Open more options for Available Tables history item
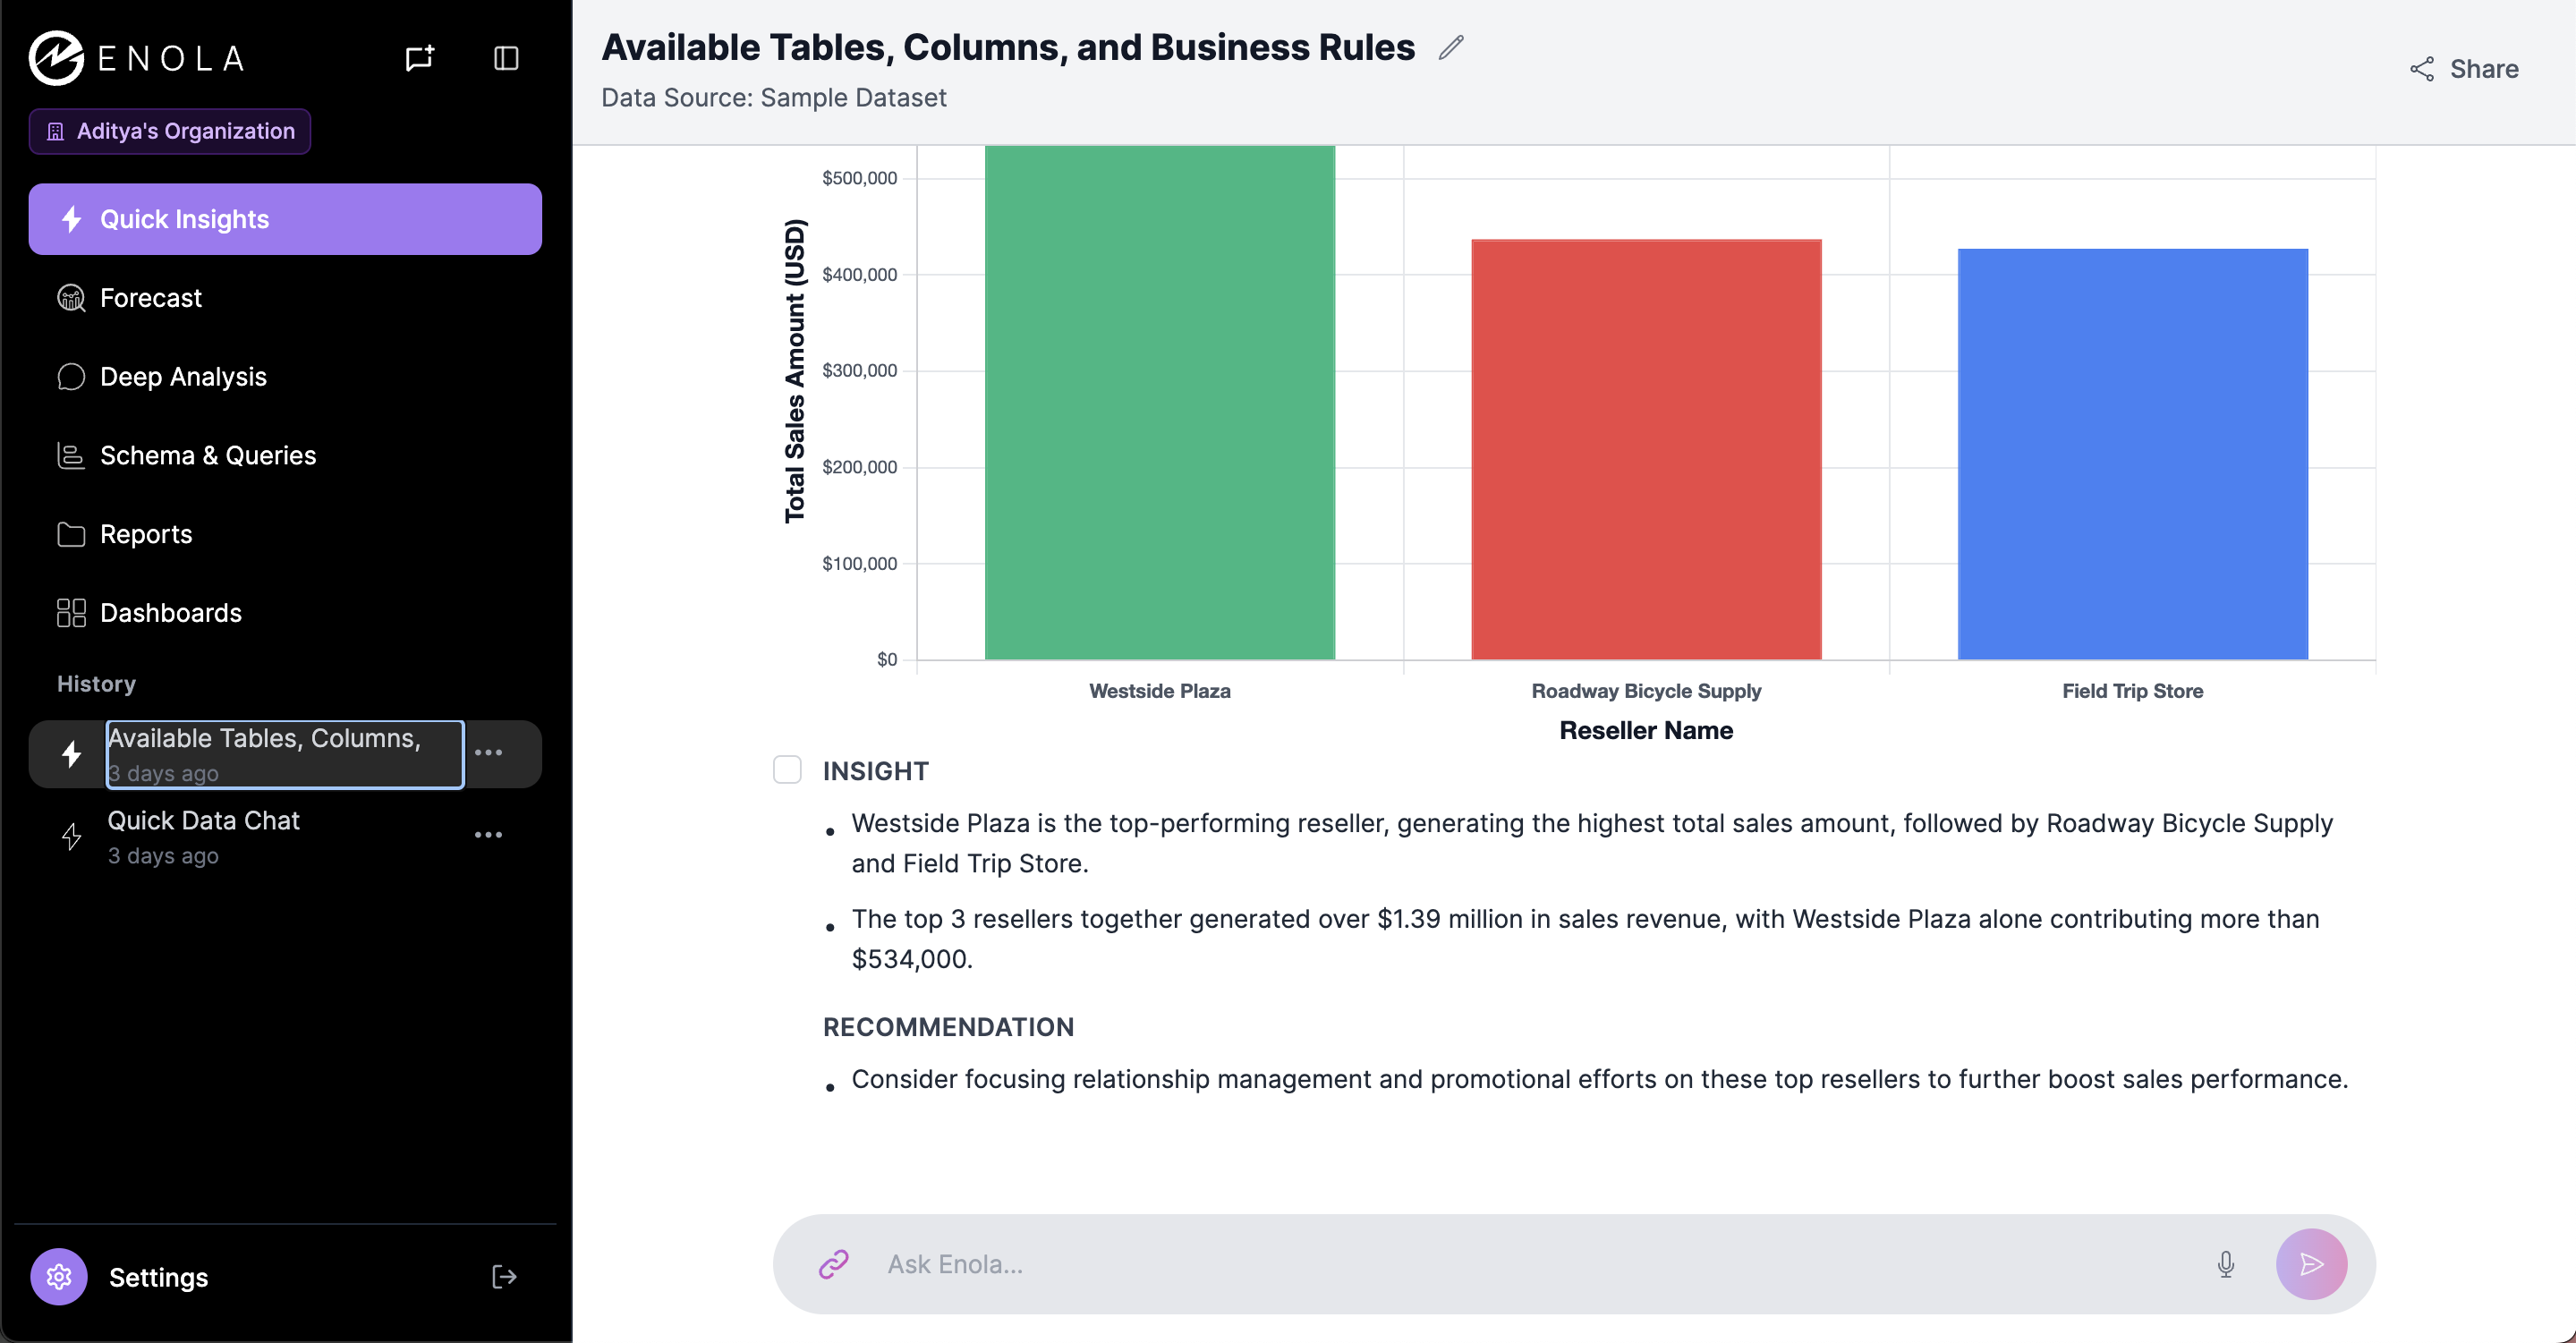Viewport: 2576px width, 1343px height. 488,752
